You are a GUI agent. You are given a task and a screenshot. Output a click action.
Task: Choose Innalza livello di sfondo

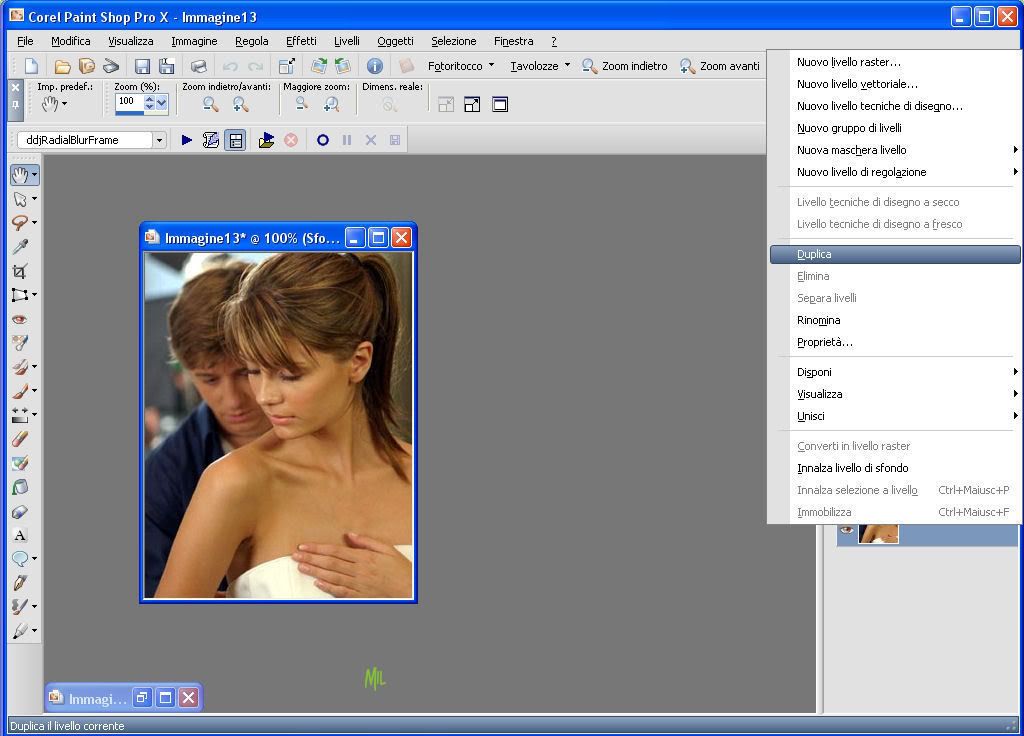point(895,468)
